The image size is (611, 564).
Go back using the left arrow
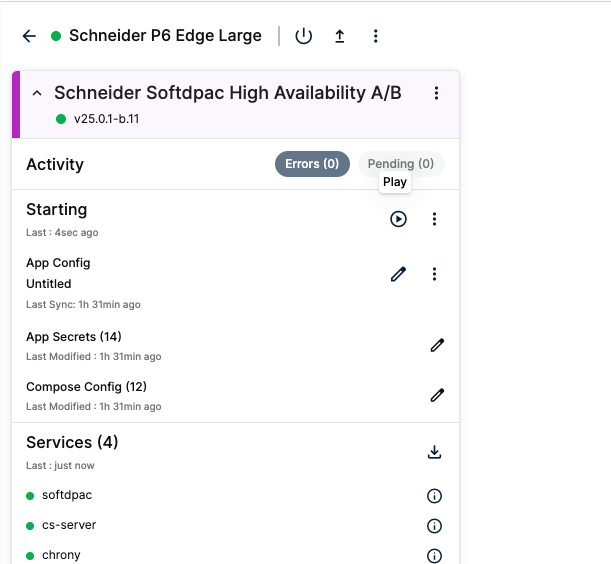[29, 36]
